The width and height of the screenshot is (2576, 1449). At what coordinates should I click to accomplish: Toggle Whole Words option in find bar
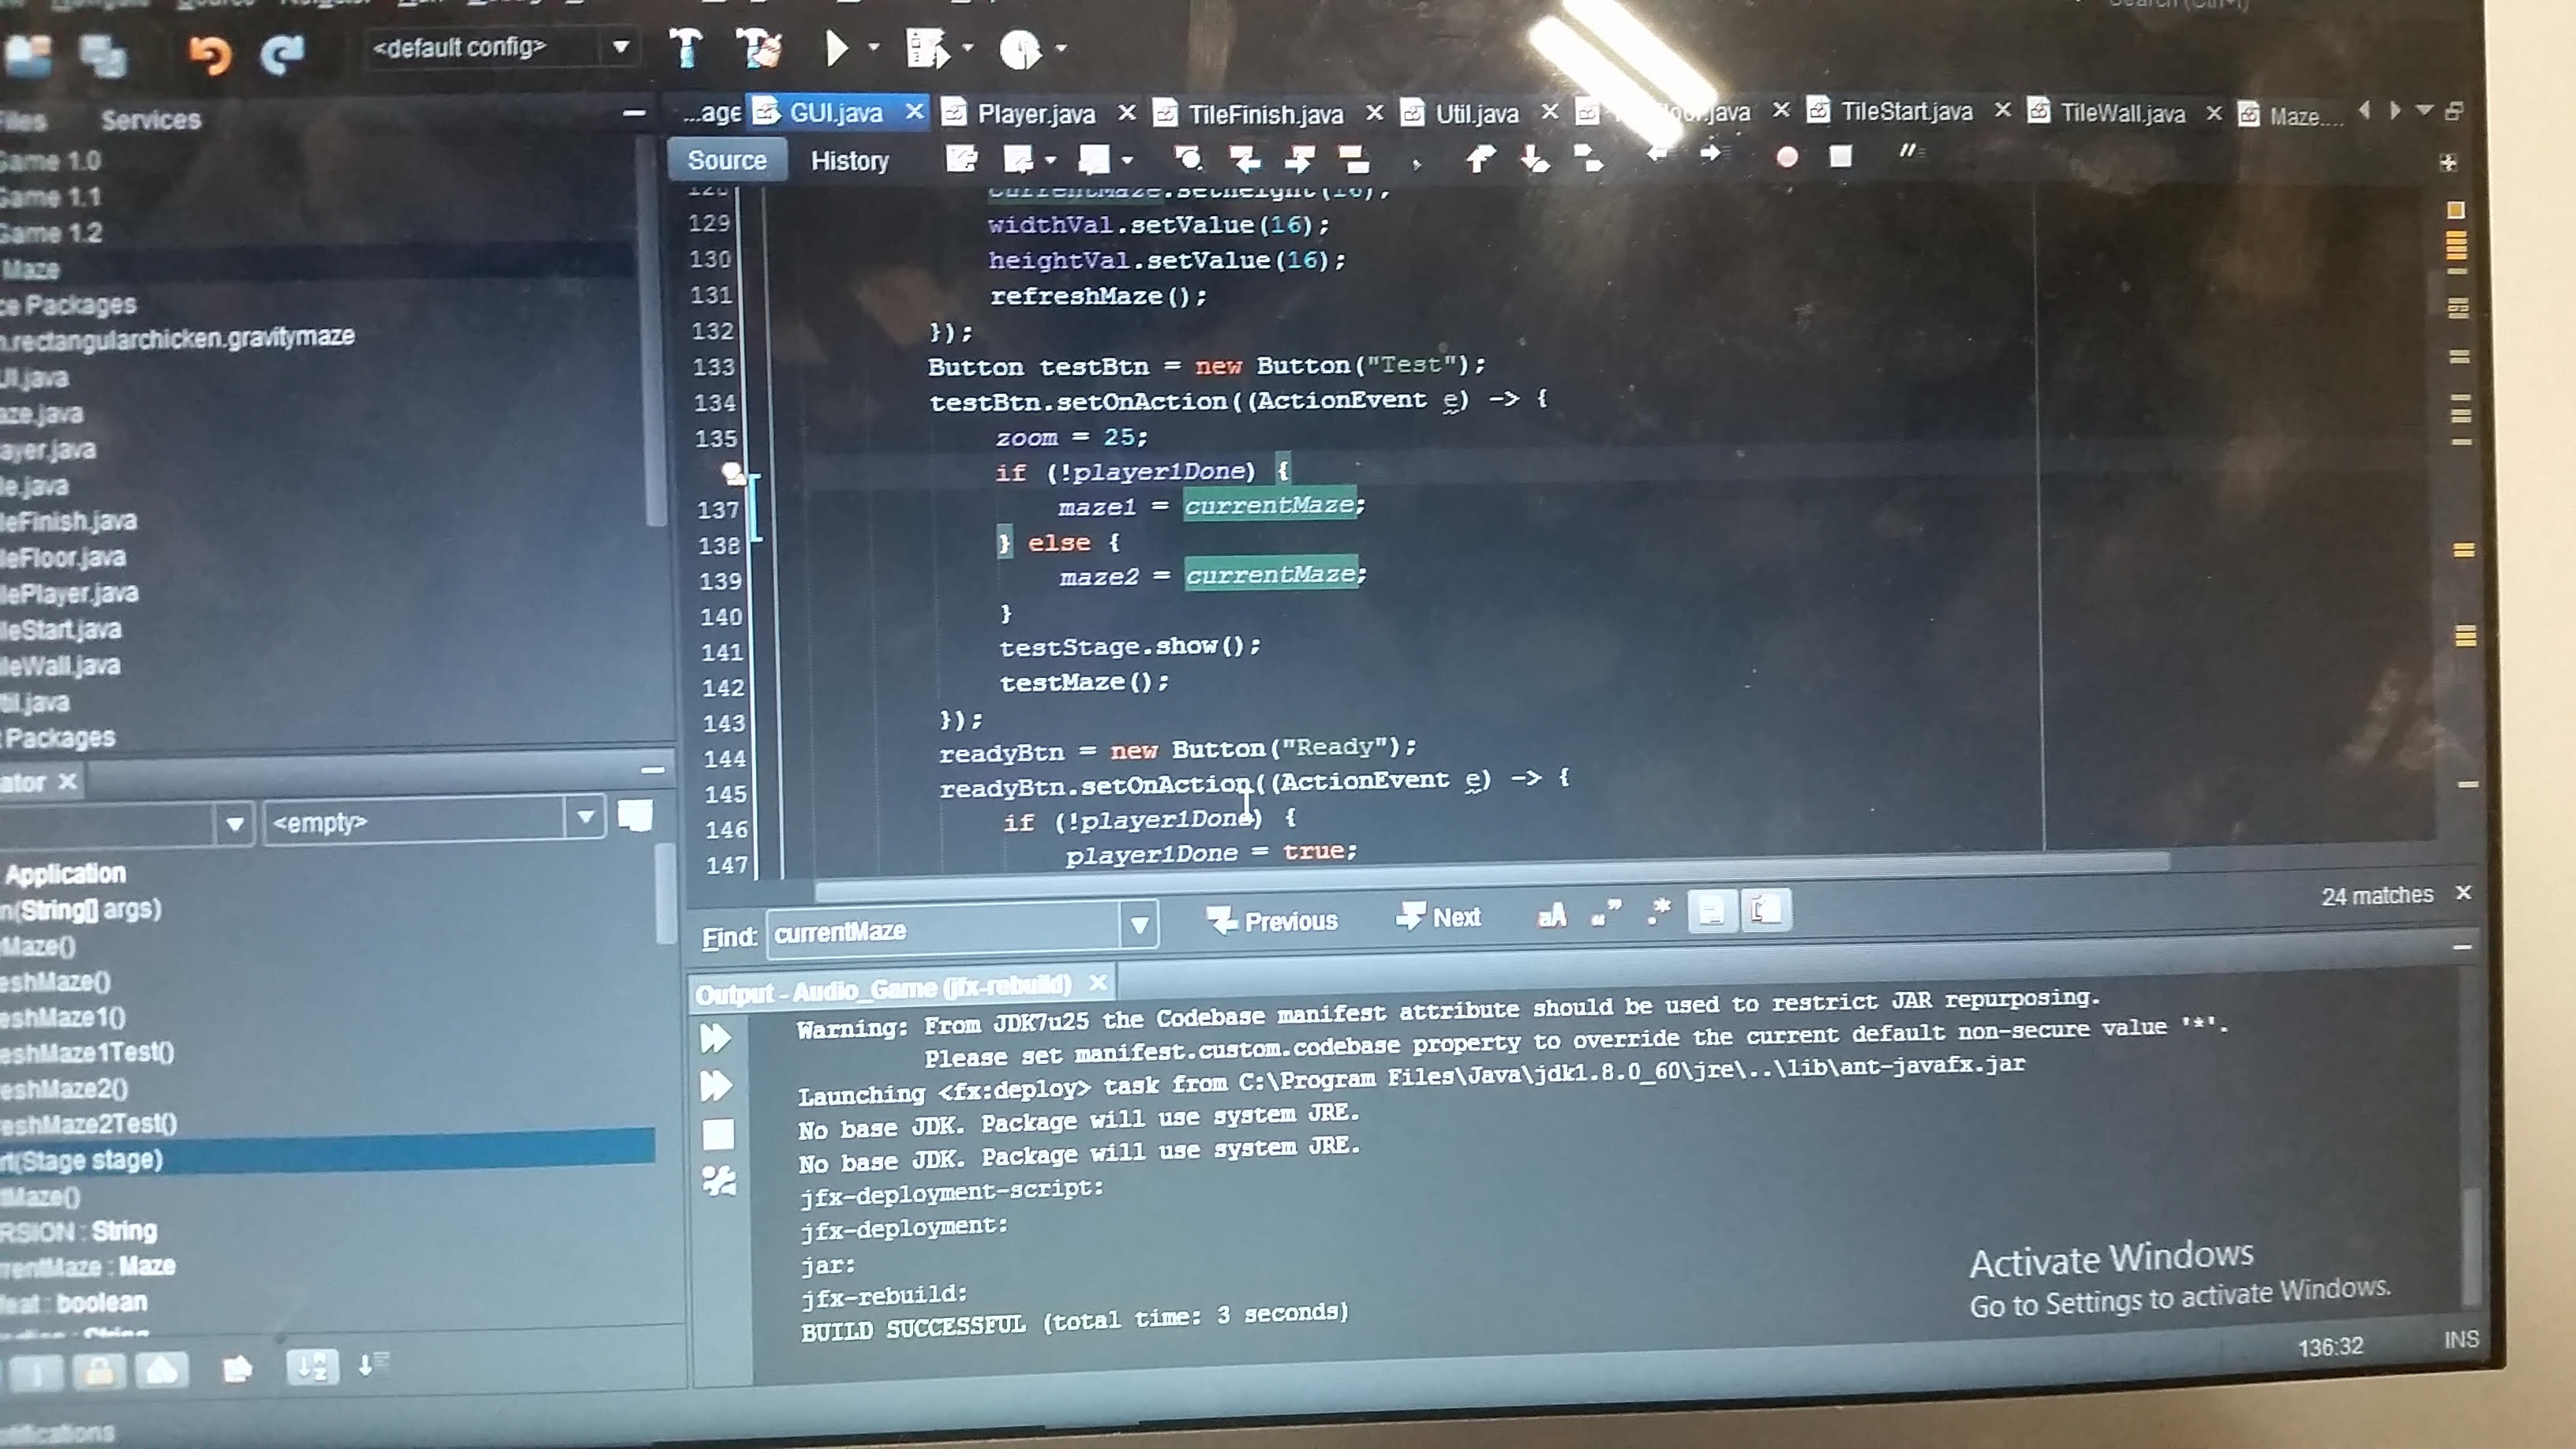[1605, 913]
